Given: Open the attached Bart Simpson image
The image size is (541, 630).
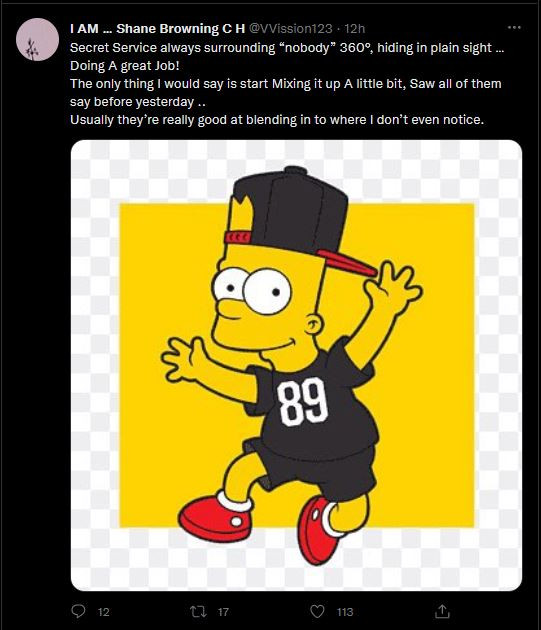Looking at the screenshot, I should 296,365.
